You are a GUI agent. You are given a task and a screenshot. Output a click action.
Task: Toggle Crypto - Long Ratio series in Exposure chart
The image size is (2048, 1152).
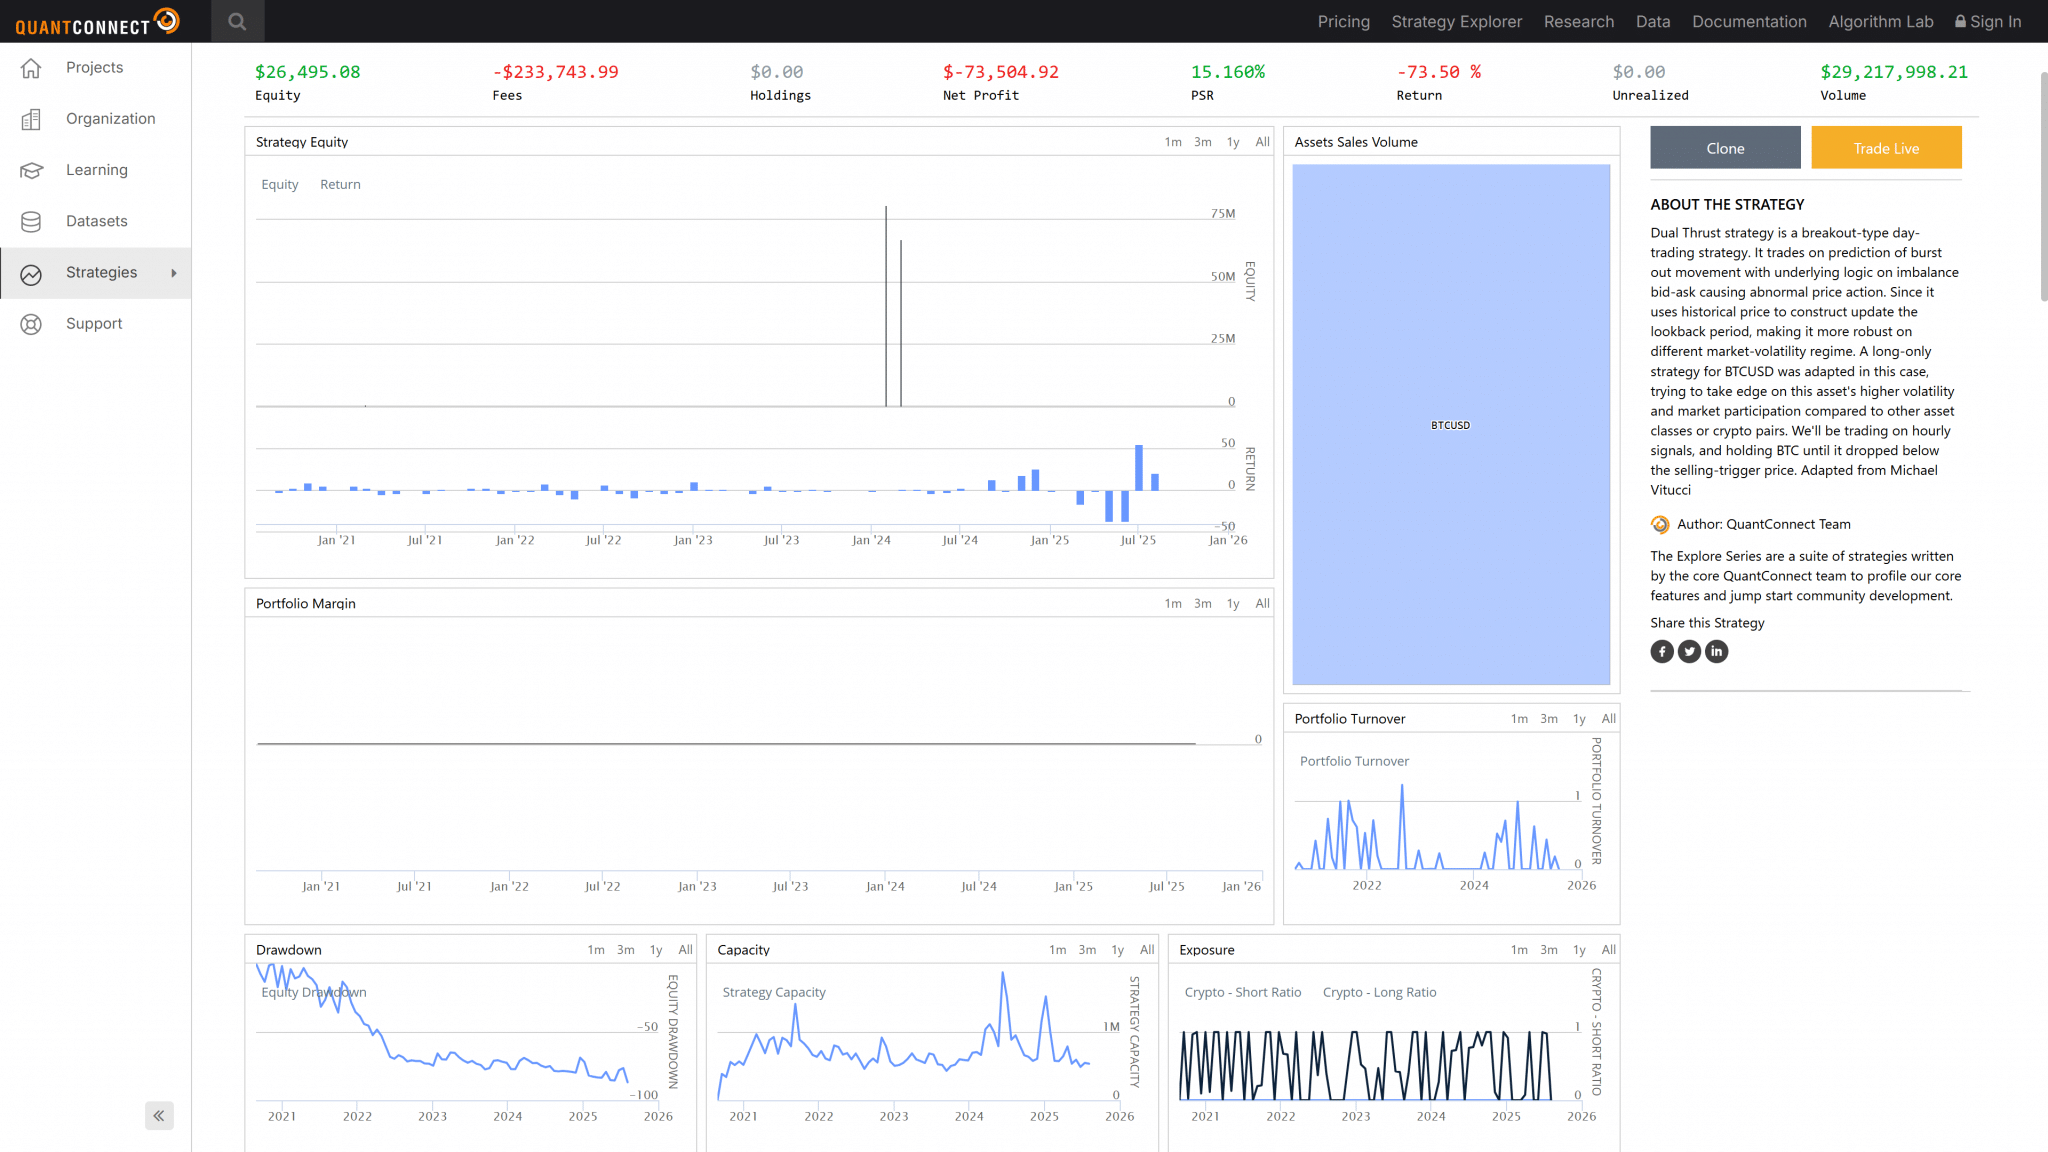click(x=1379, y=993)
